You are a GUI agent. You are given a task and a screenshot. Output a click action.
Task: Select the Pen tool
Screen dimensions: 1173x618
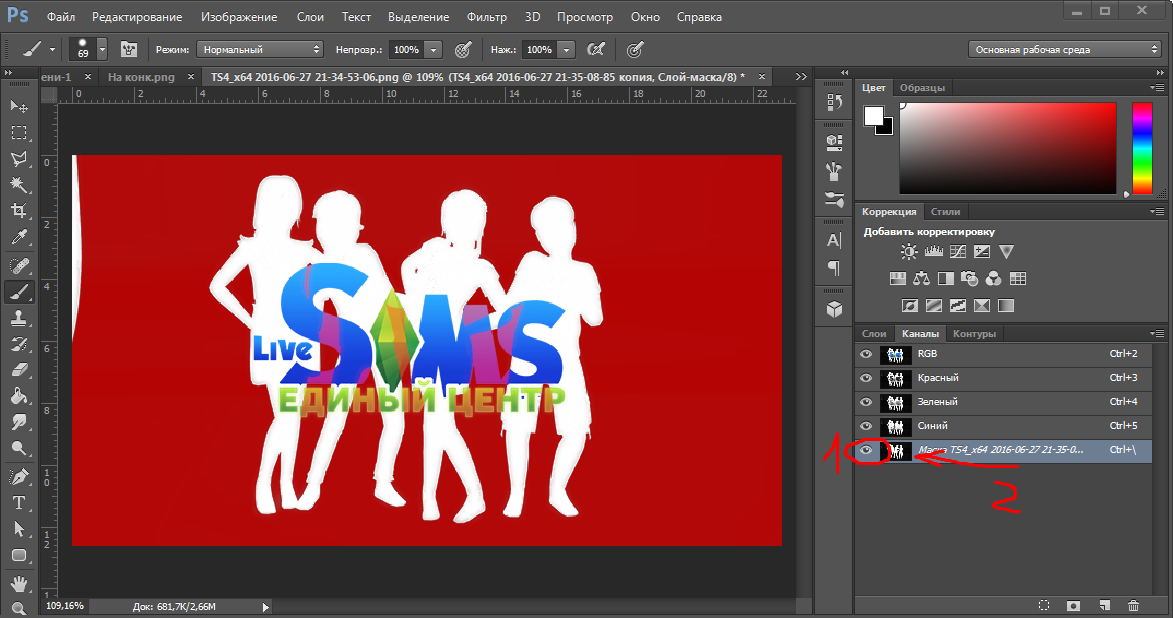tap(19, 477)
